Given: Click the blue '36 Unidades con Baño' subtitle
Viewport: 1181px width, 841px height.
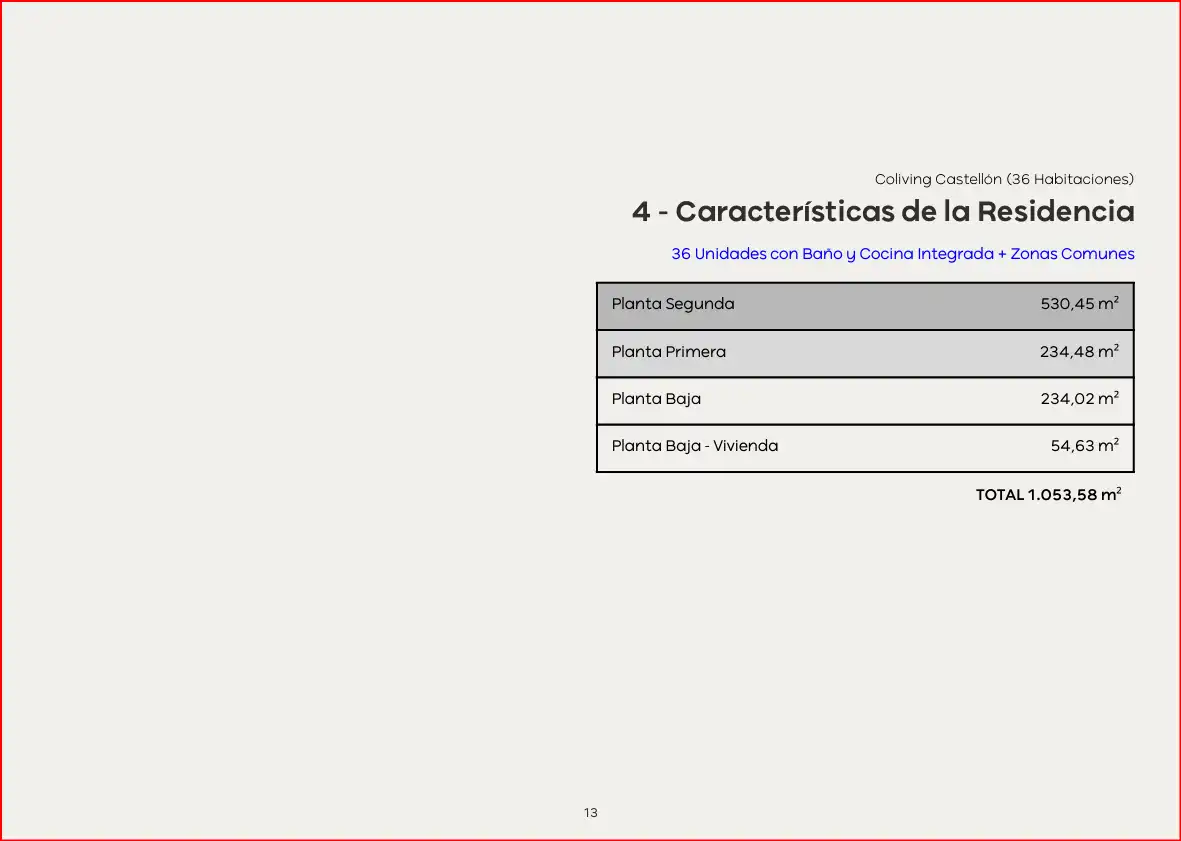Looking at the screenshot, I should pos(902,254).
